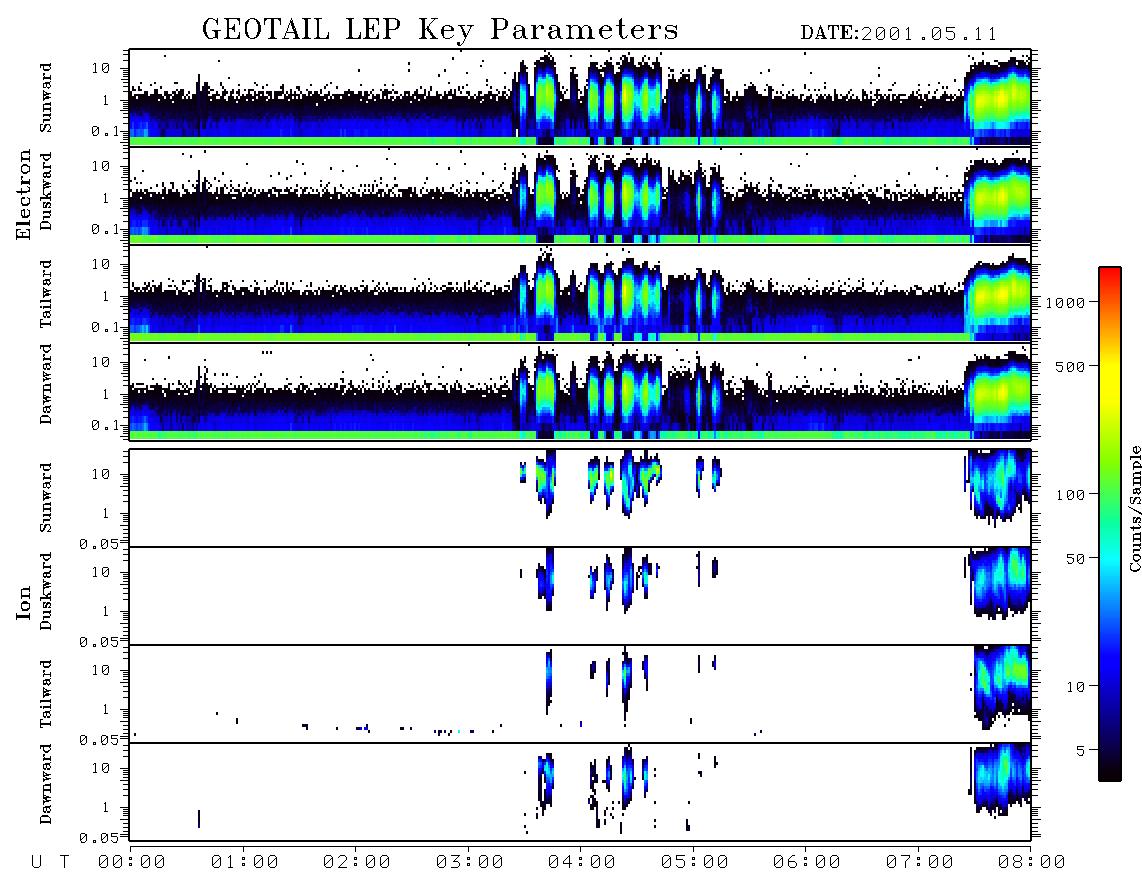Click the 0.05 tick of Ion Sunward panel
This screenshot has height=880, width=1142.
point(99,544)
